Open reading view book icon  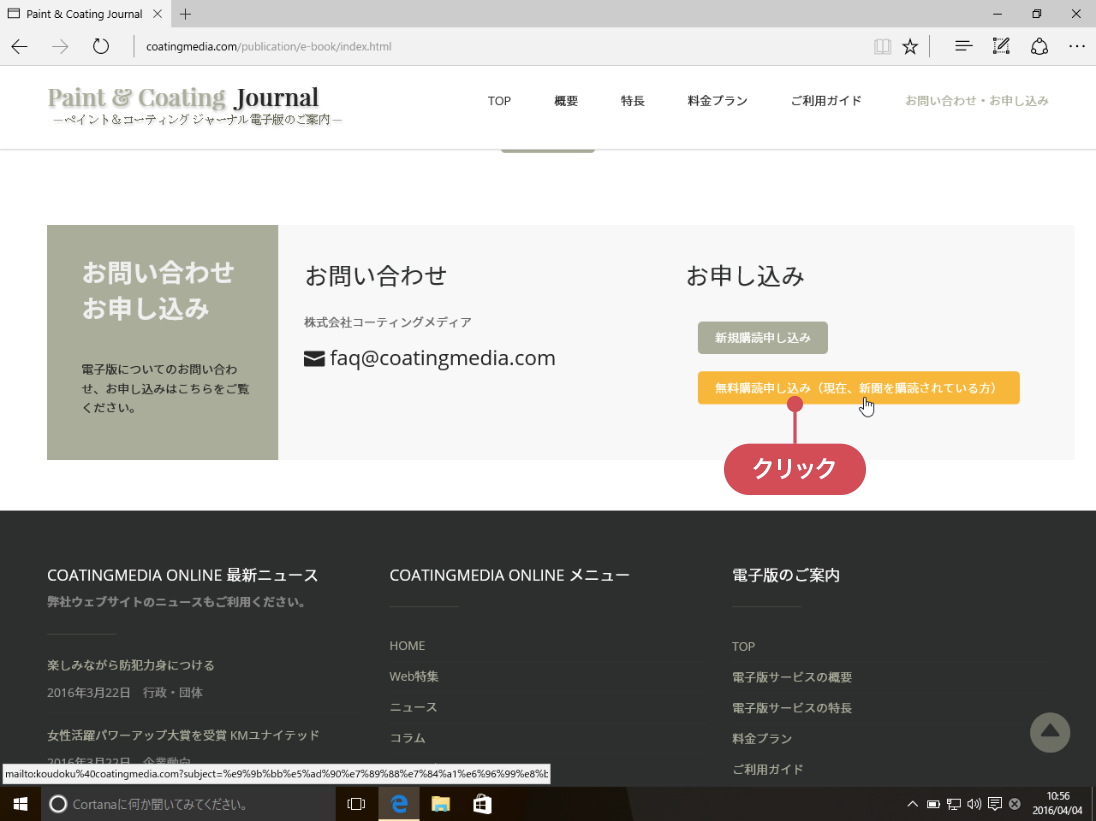[x=882, y=46]
